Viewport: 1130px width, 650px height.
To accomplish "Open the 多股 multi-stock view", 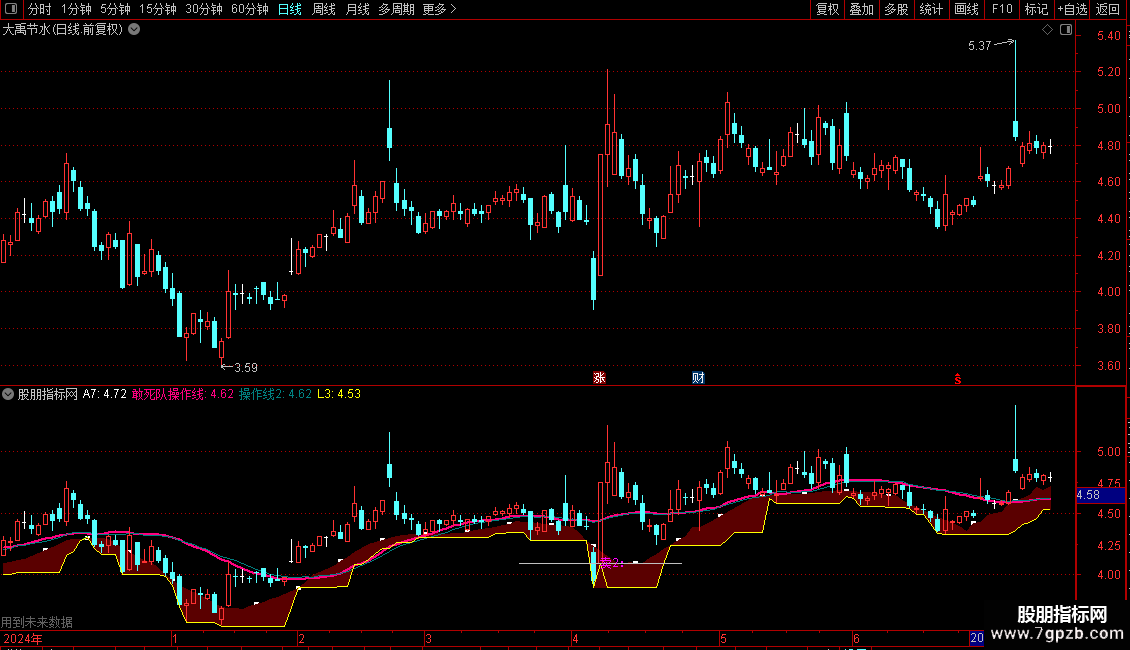I will pyautogui.click(x=897, y=9).
